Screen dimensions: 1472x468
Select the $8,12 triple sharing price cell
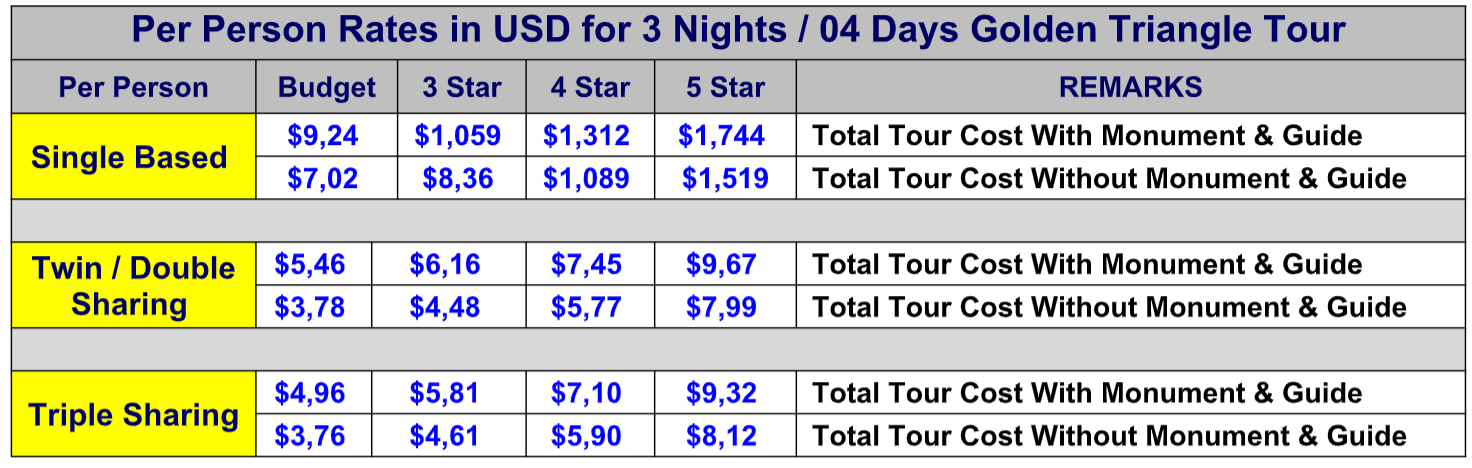pyautogui.click(x=721, y=435)
